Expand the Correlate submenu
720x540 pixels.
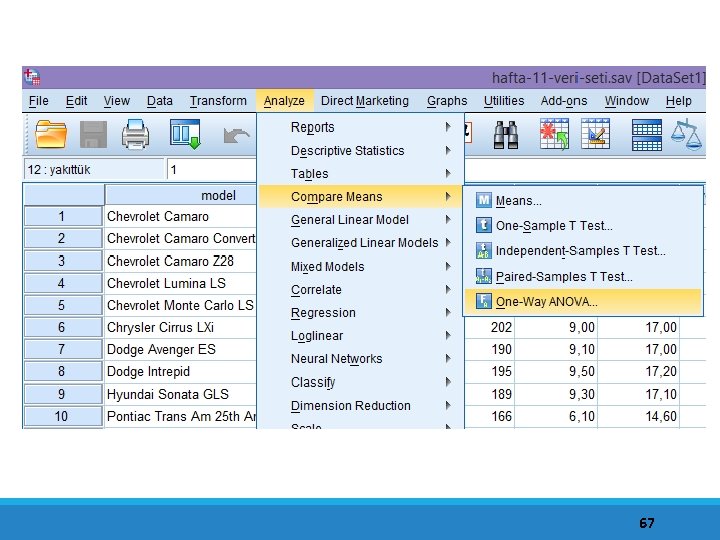360,290
